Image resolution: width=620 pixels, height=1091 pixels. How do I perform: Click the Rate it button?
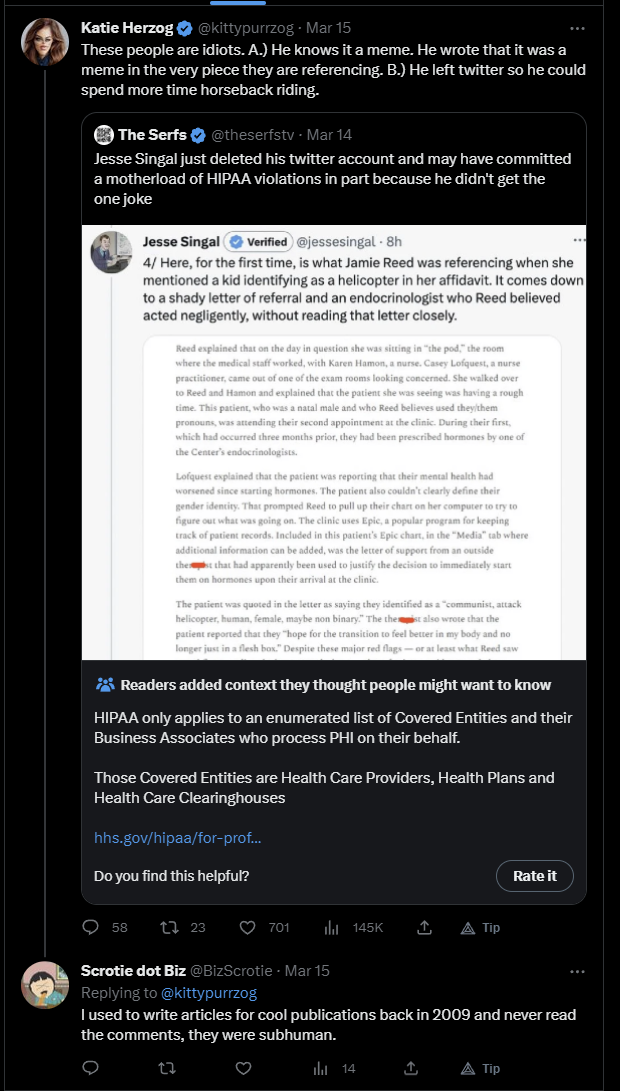point(534,876)
